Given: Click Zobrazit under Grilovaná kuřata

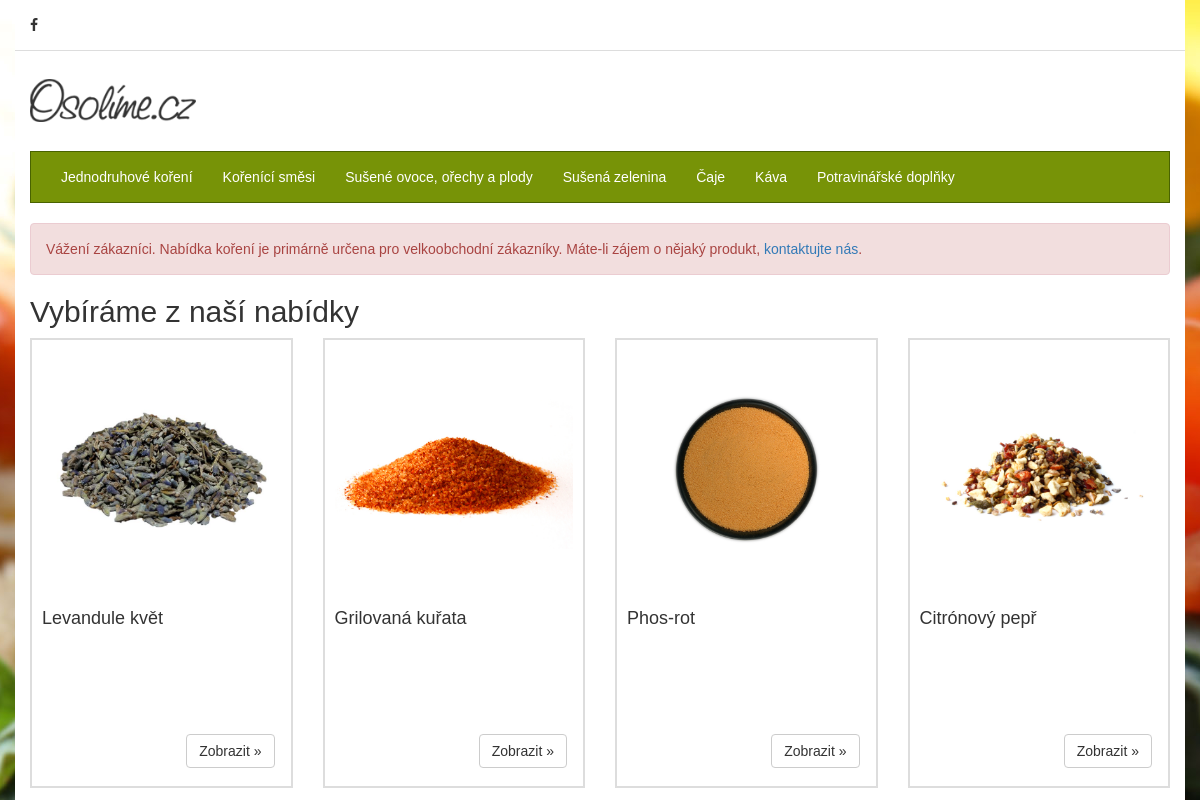Looking at the screenshot, I should coord(523,751).
